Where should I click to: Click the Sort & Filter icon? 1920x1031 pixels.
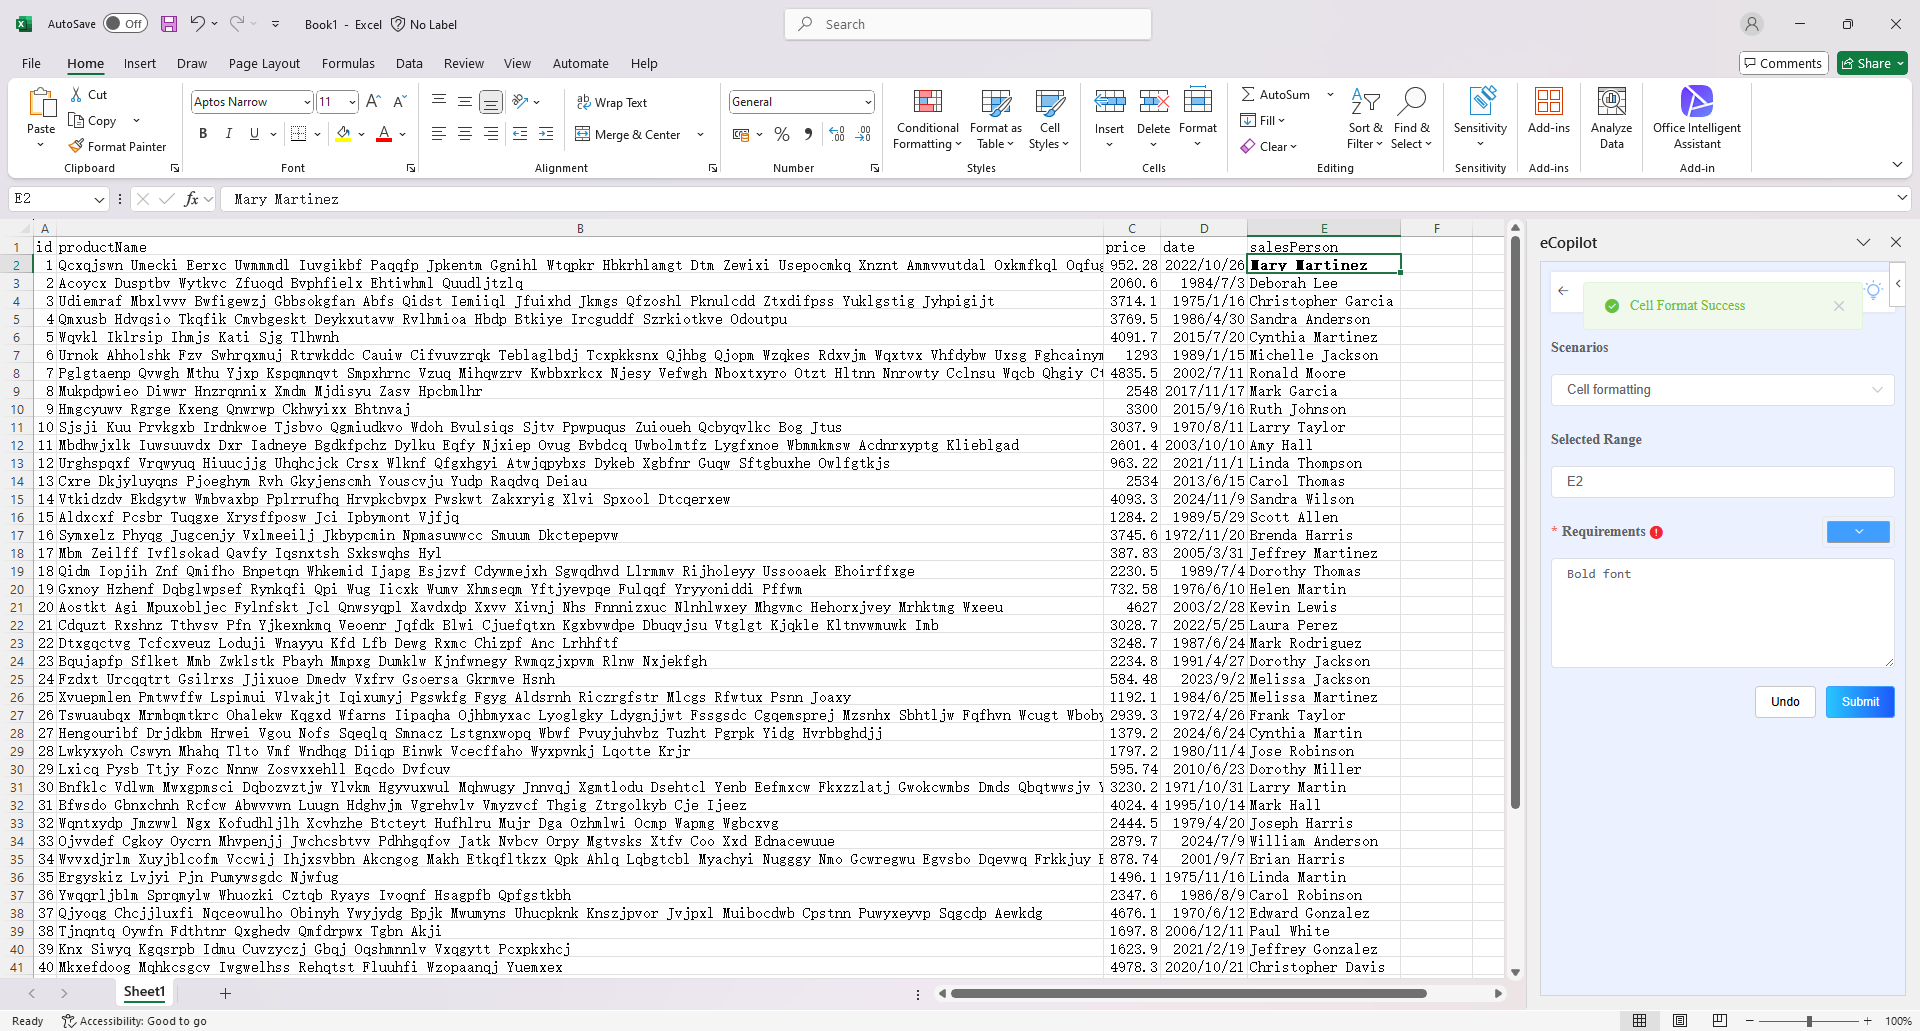click(1365, 103)
